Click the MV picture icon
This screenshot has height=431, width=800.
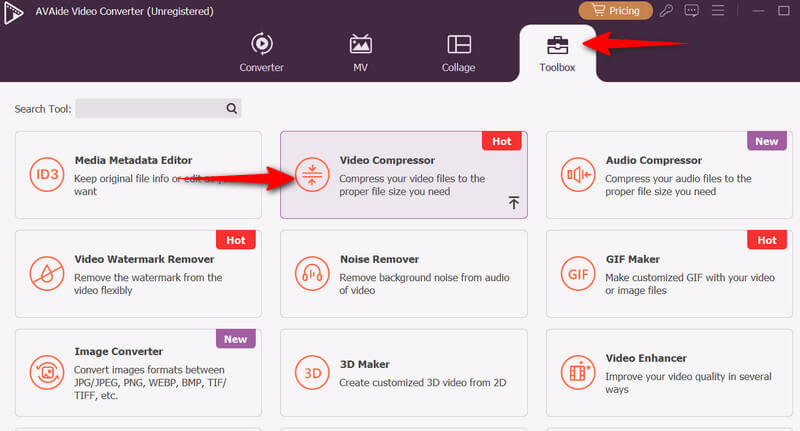tap(360, 44)
